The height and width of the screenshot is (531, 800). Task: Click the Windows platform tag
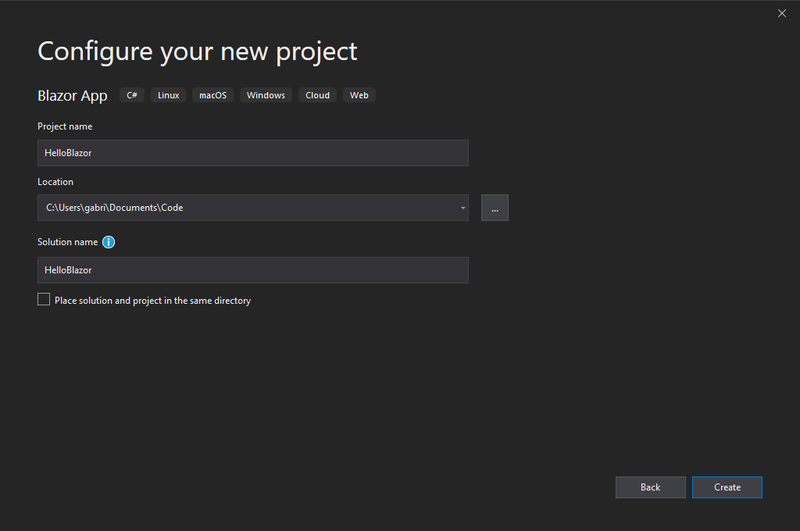[266, 95]
